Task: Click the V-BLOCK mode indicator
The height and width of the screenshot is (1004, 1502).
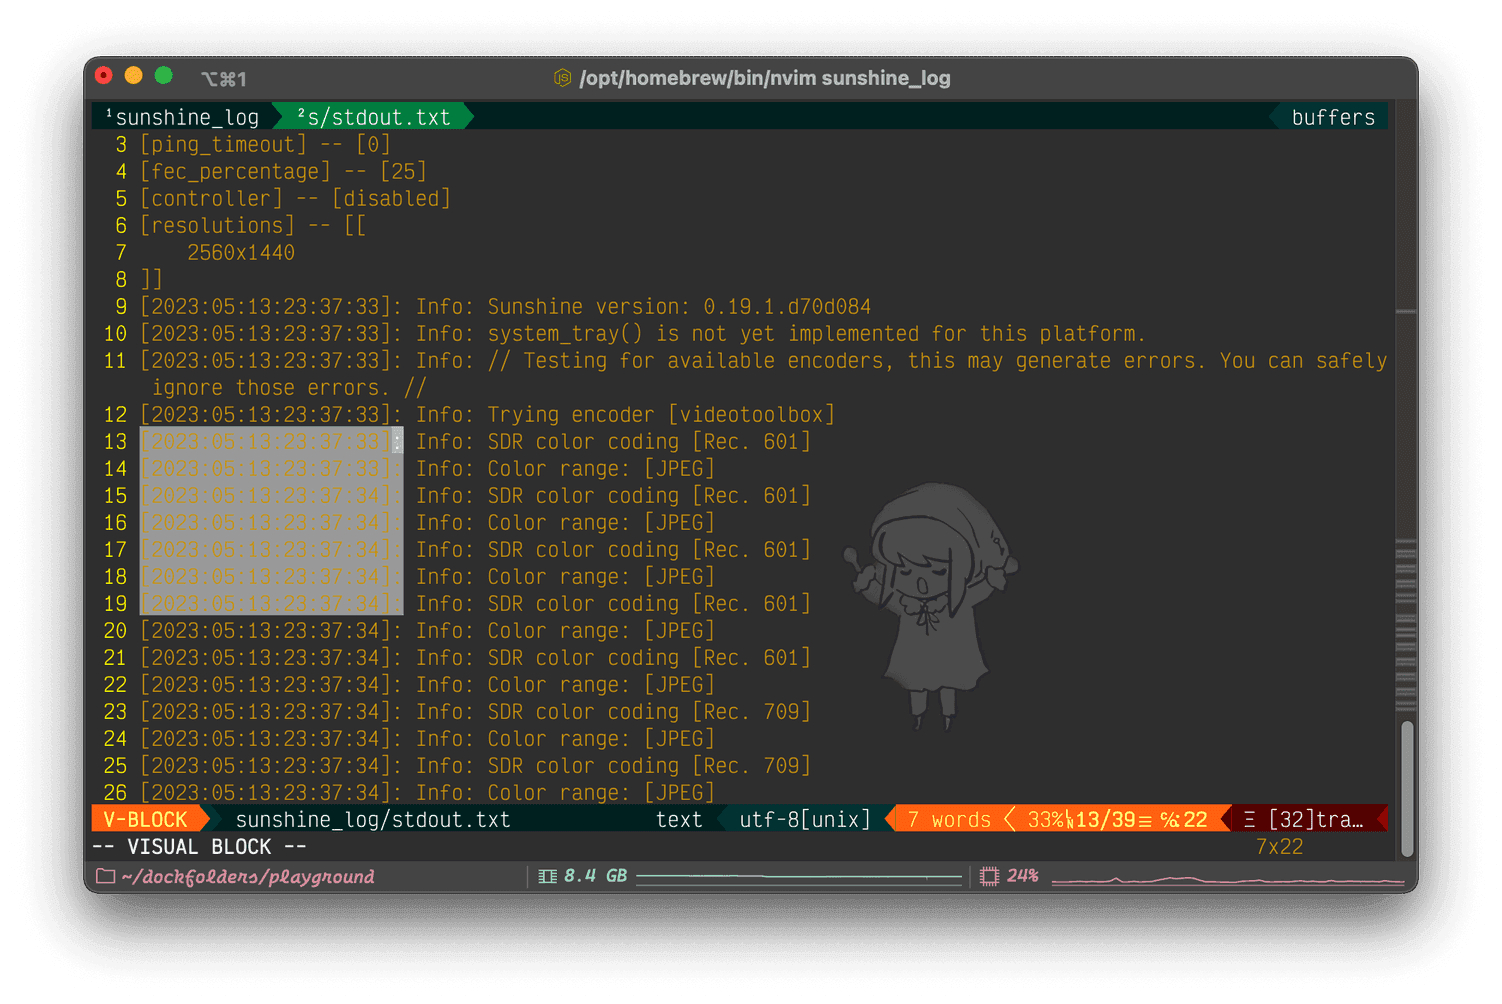Action: click(146, 820)
